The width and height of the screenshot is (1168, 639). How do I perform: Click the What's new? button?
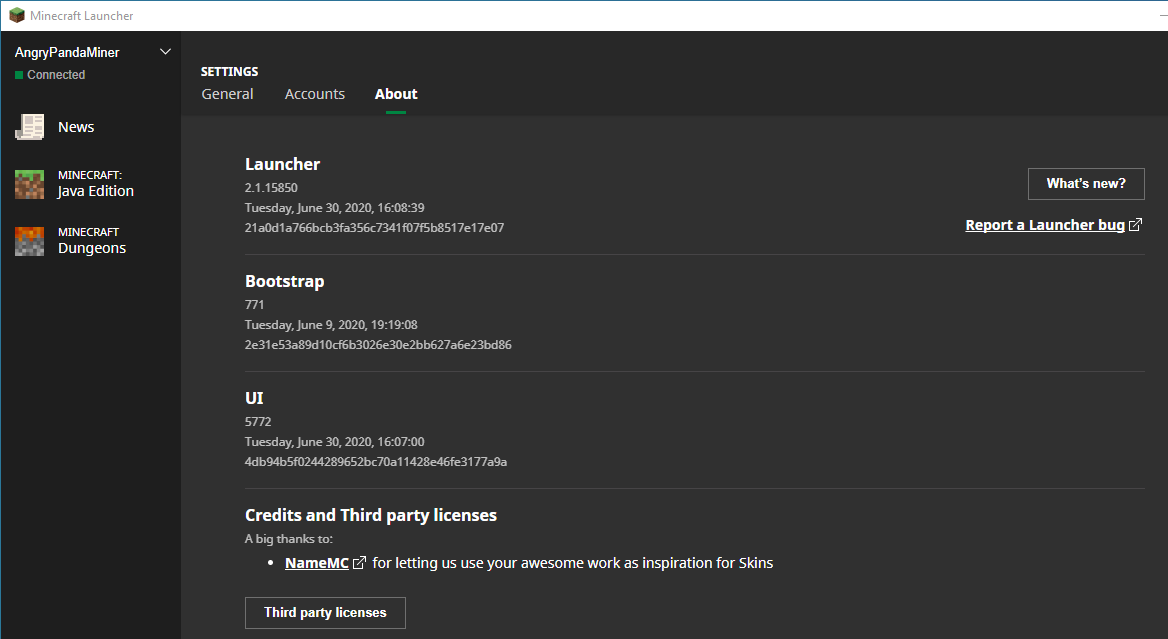(x=1086, y=184)
